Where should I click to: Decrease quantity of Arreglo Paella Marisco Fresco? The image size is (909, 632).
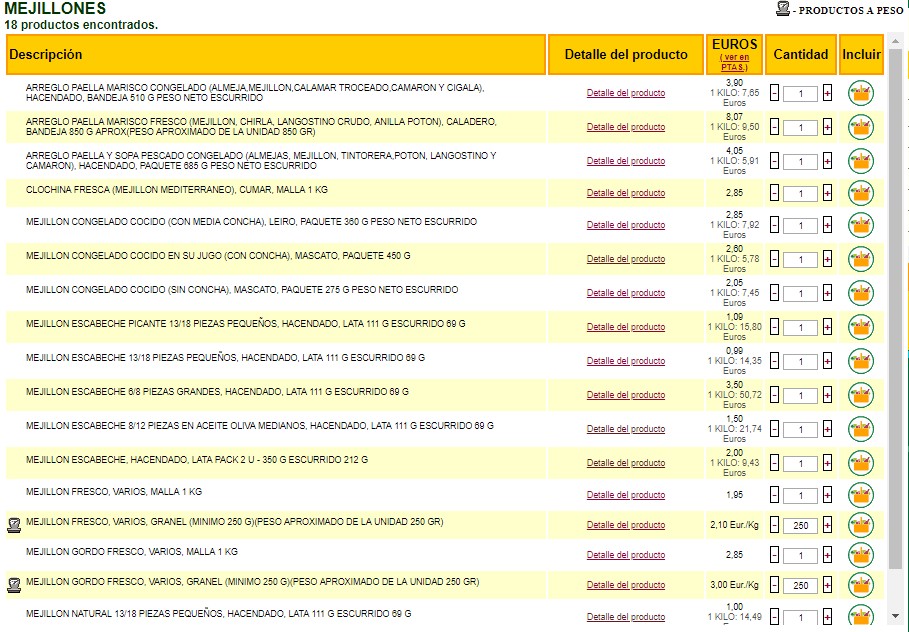tap(775, 128)
